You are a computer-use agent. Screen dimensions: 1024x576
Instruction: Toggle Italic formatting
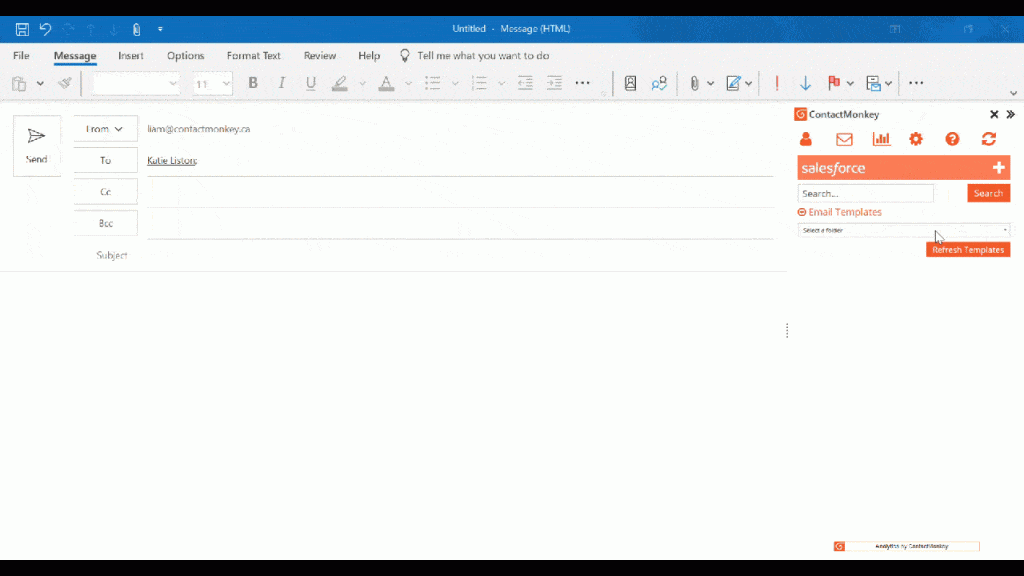281,83
